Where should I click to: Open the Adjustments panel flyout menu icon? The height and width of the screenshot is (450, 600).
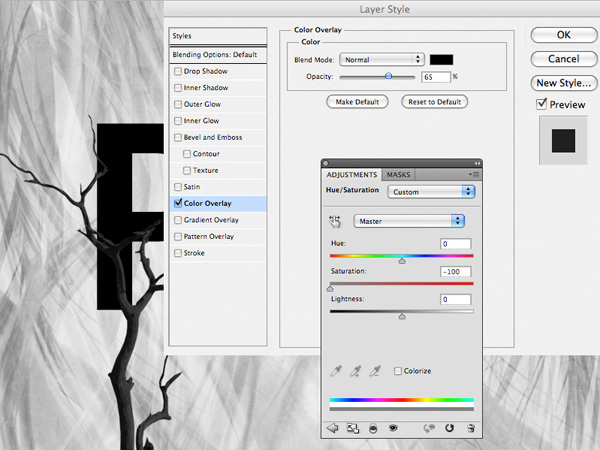(x=474, y=174)
